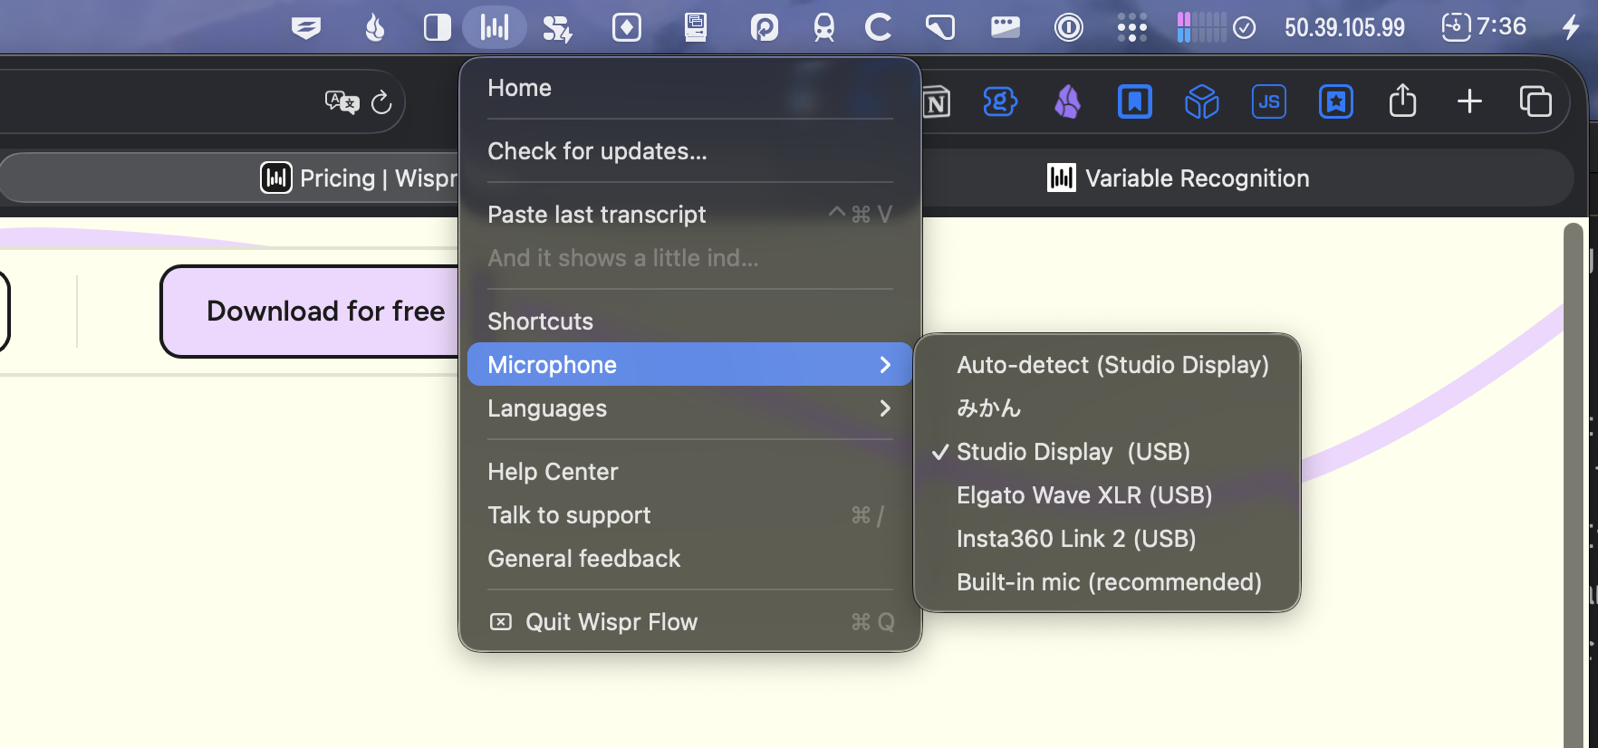Open the 1Password menu bar icon
Screen dimensions: 1598x748
1068,27
